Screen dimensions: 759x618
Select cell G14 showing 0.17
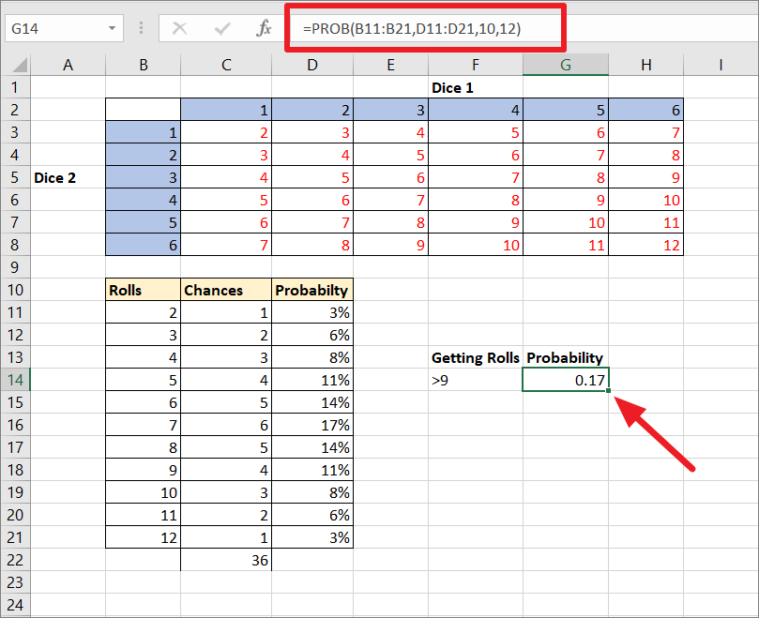pos(565,380)
